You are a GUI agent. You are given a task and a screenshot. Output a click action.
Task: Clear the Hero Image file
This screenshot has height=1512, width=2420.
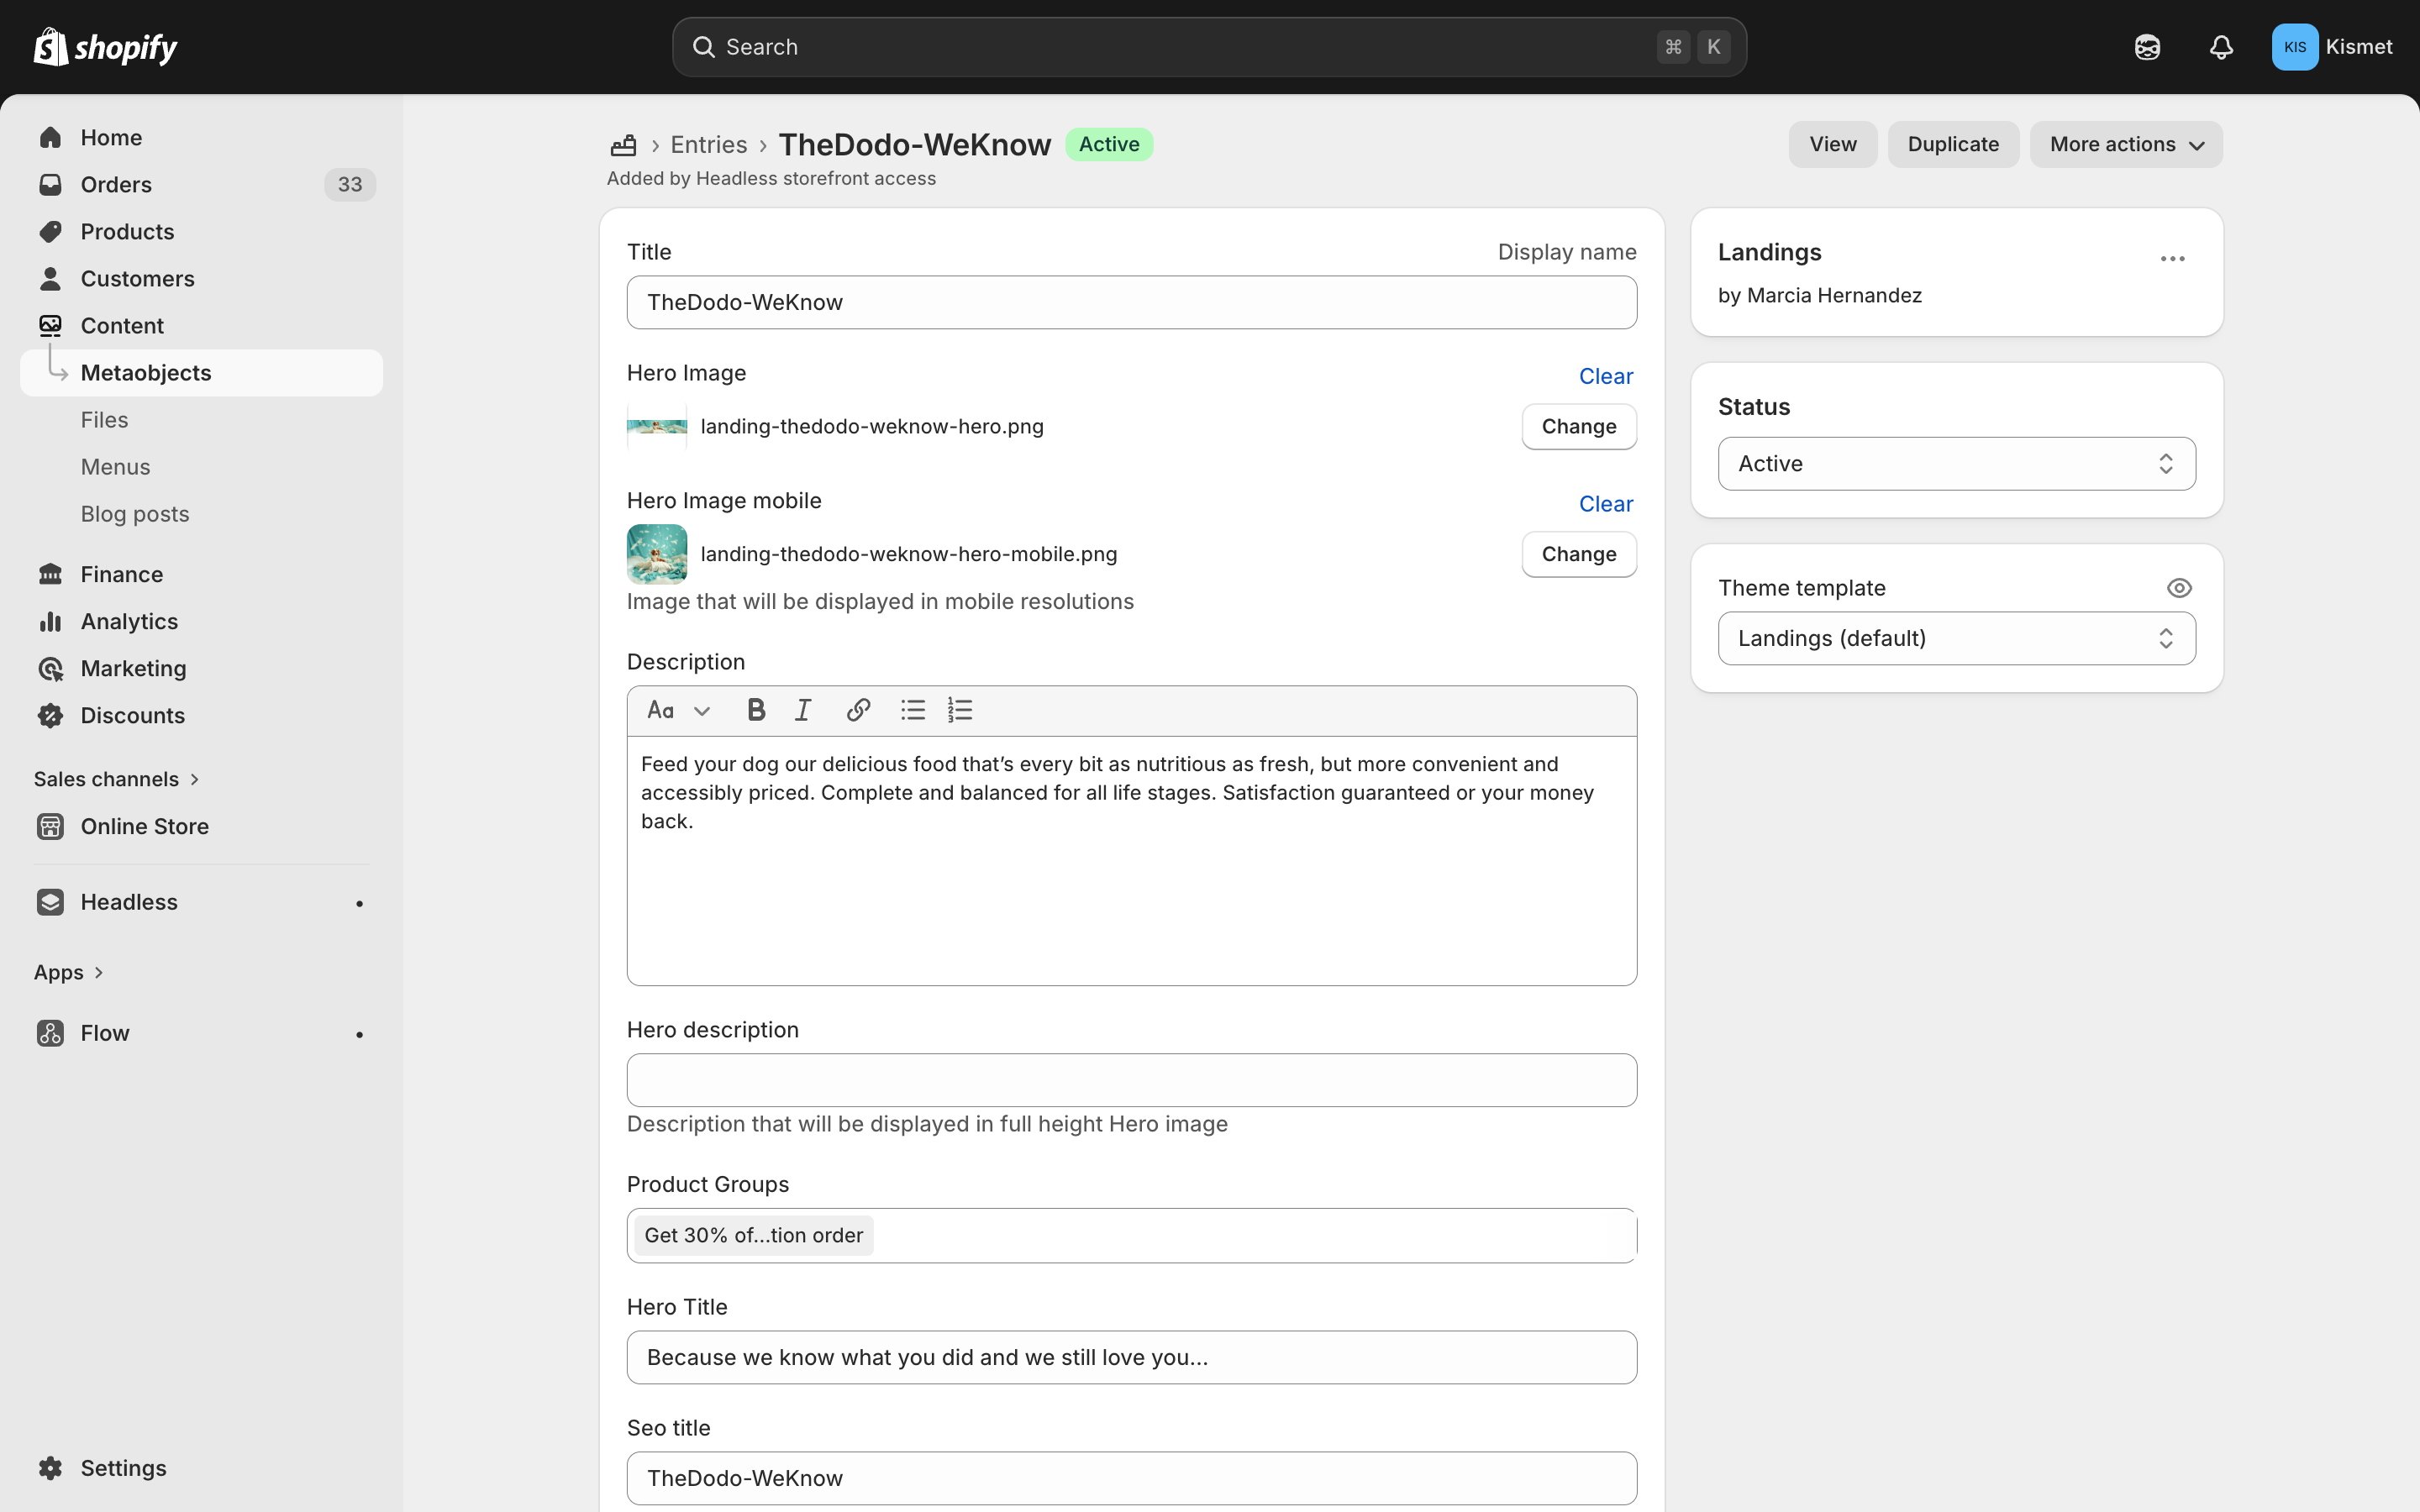(x=1605, y=376)
